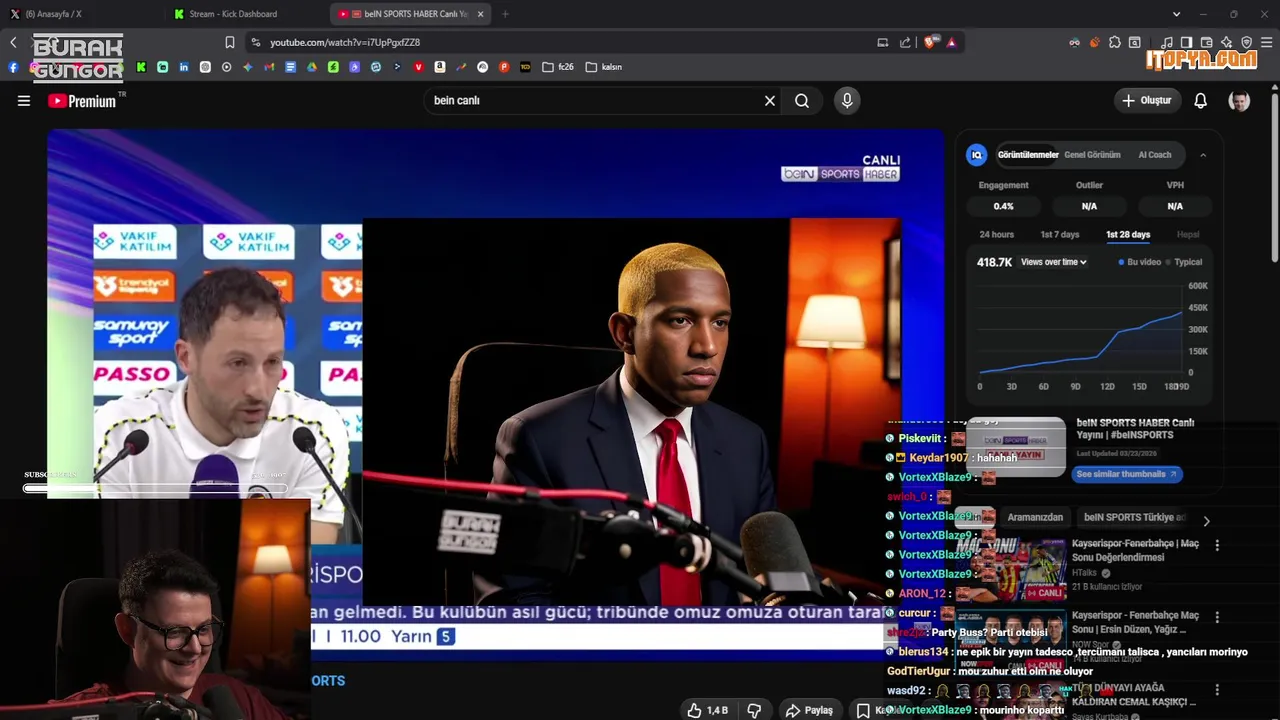The image size is (1280, 720).
Task: Click the Paylaş share button
Action: pyautogui.click(x=809, y=710)
